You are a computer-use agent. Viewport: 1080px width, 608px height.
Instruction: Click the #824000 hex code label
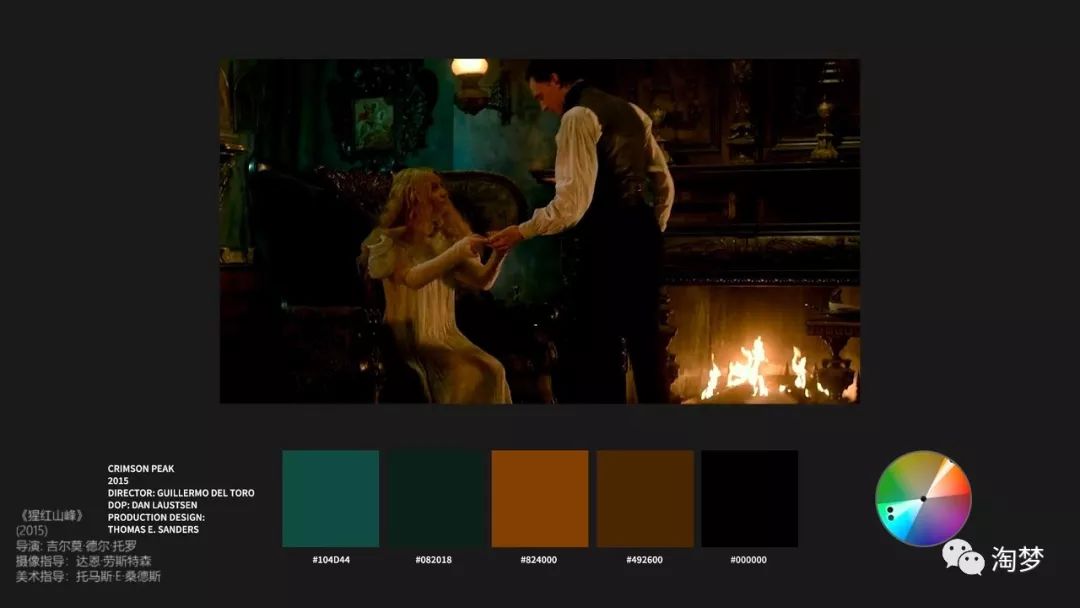coord(539,560)
